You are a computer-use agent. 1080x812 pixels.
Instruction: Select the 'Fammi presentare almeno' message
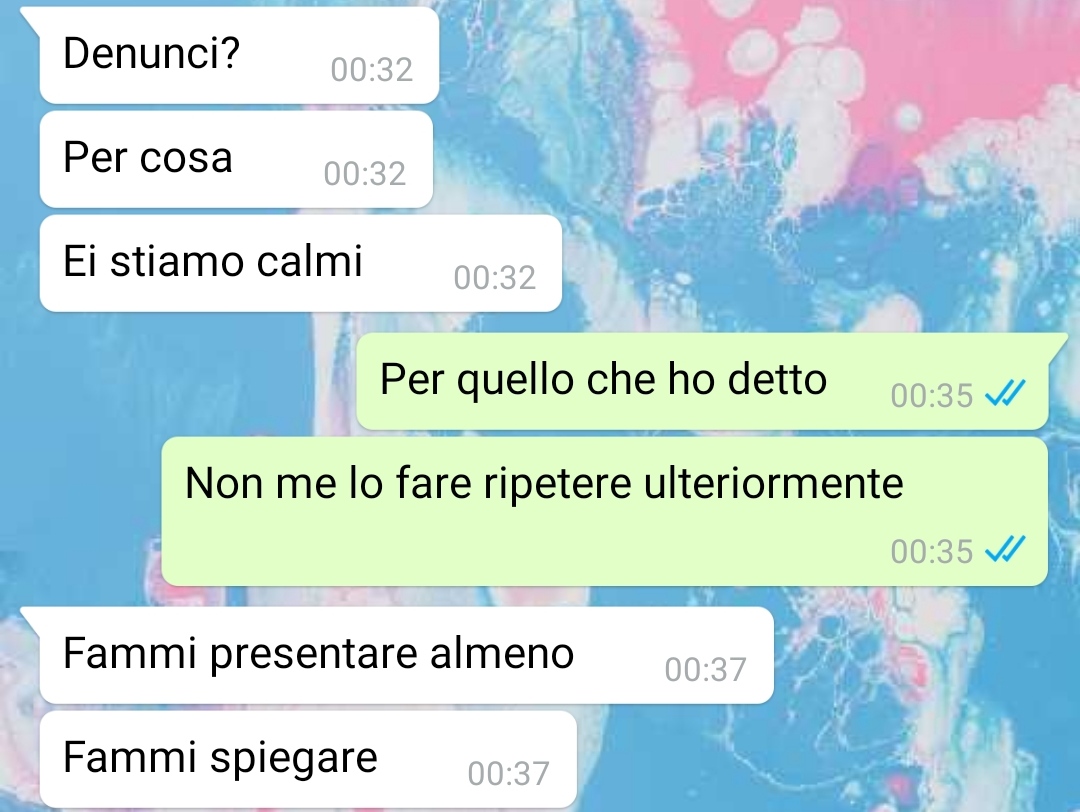click(406, 655)
